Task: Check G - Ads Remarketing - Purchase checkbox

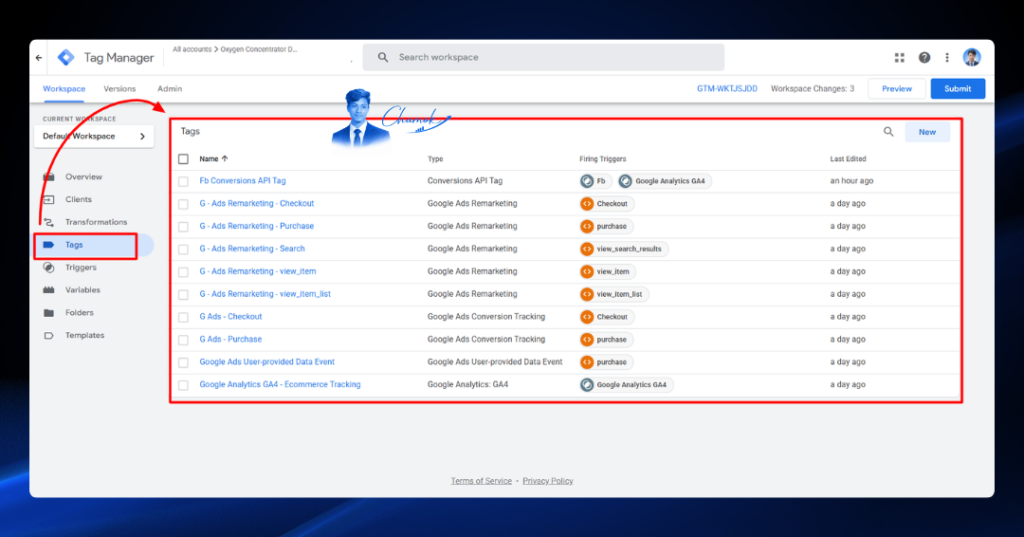Action: [x=184, y=227]
